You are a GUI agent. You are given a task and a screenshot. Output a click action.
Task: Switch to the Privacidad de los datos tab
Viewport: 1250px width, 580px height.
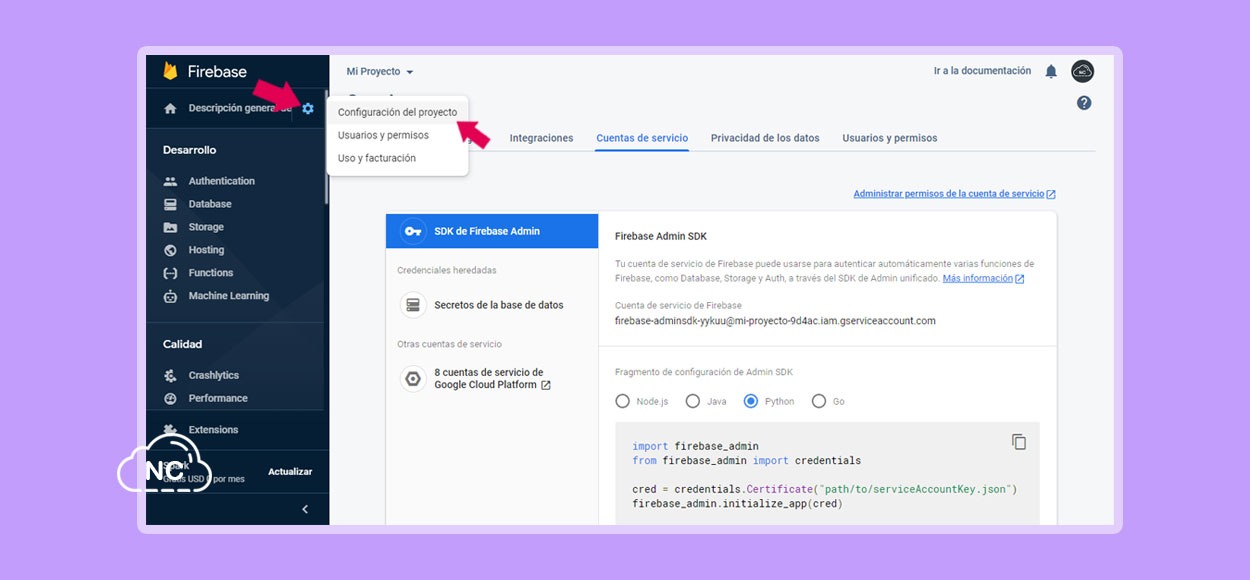click(765, 138)
